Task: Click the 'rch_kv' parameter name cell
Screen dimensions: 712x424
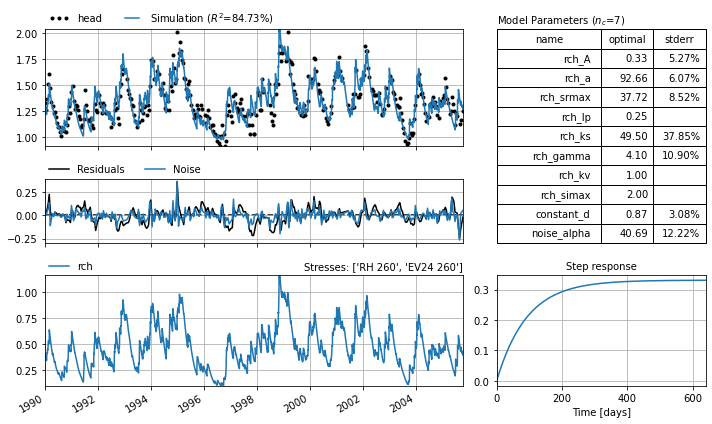Action: (549, 175)
